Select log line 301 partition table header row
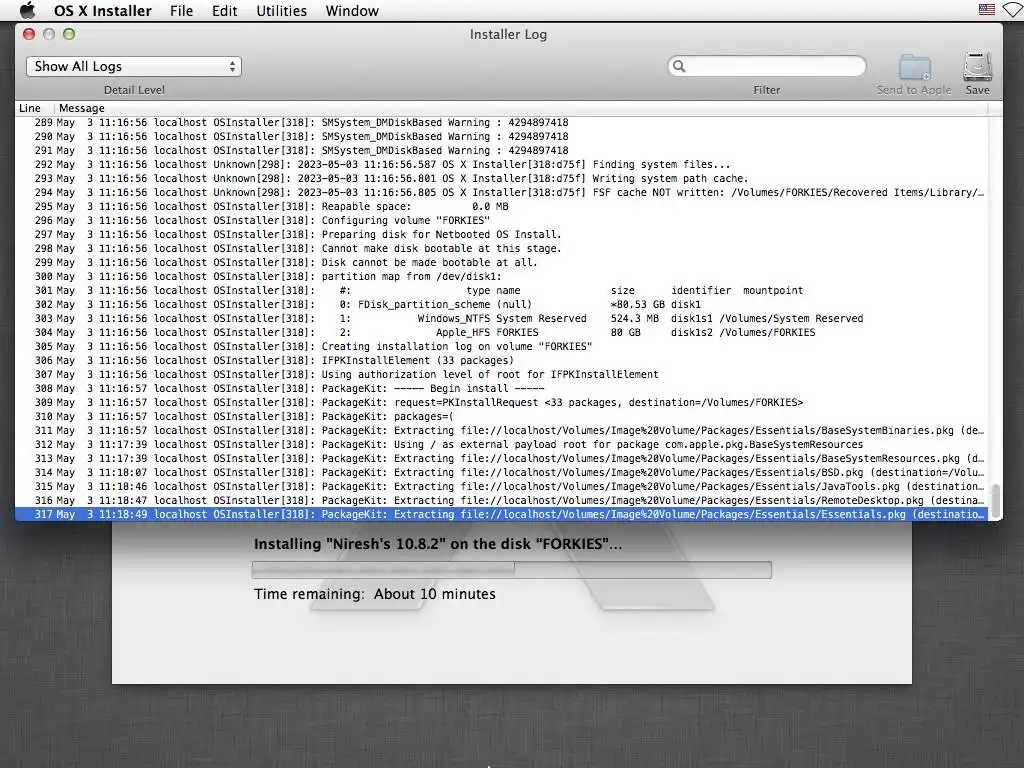The width and height of the screenshot is (1024, 768). (502, 291)
